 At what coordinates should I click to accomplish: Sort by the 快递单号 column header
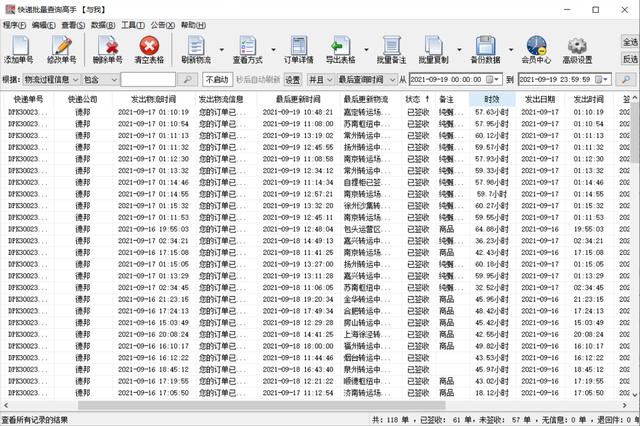[x=29, y=99]
